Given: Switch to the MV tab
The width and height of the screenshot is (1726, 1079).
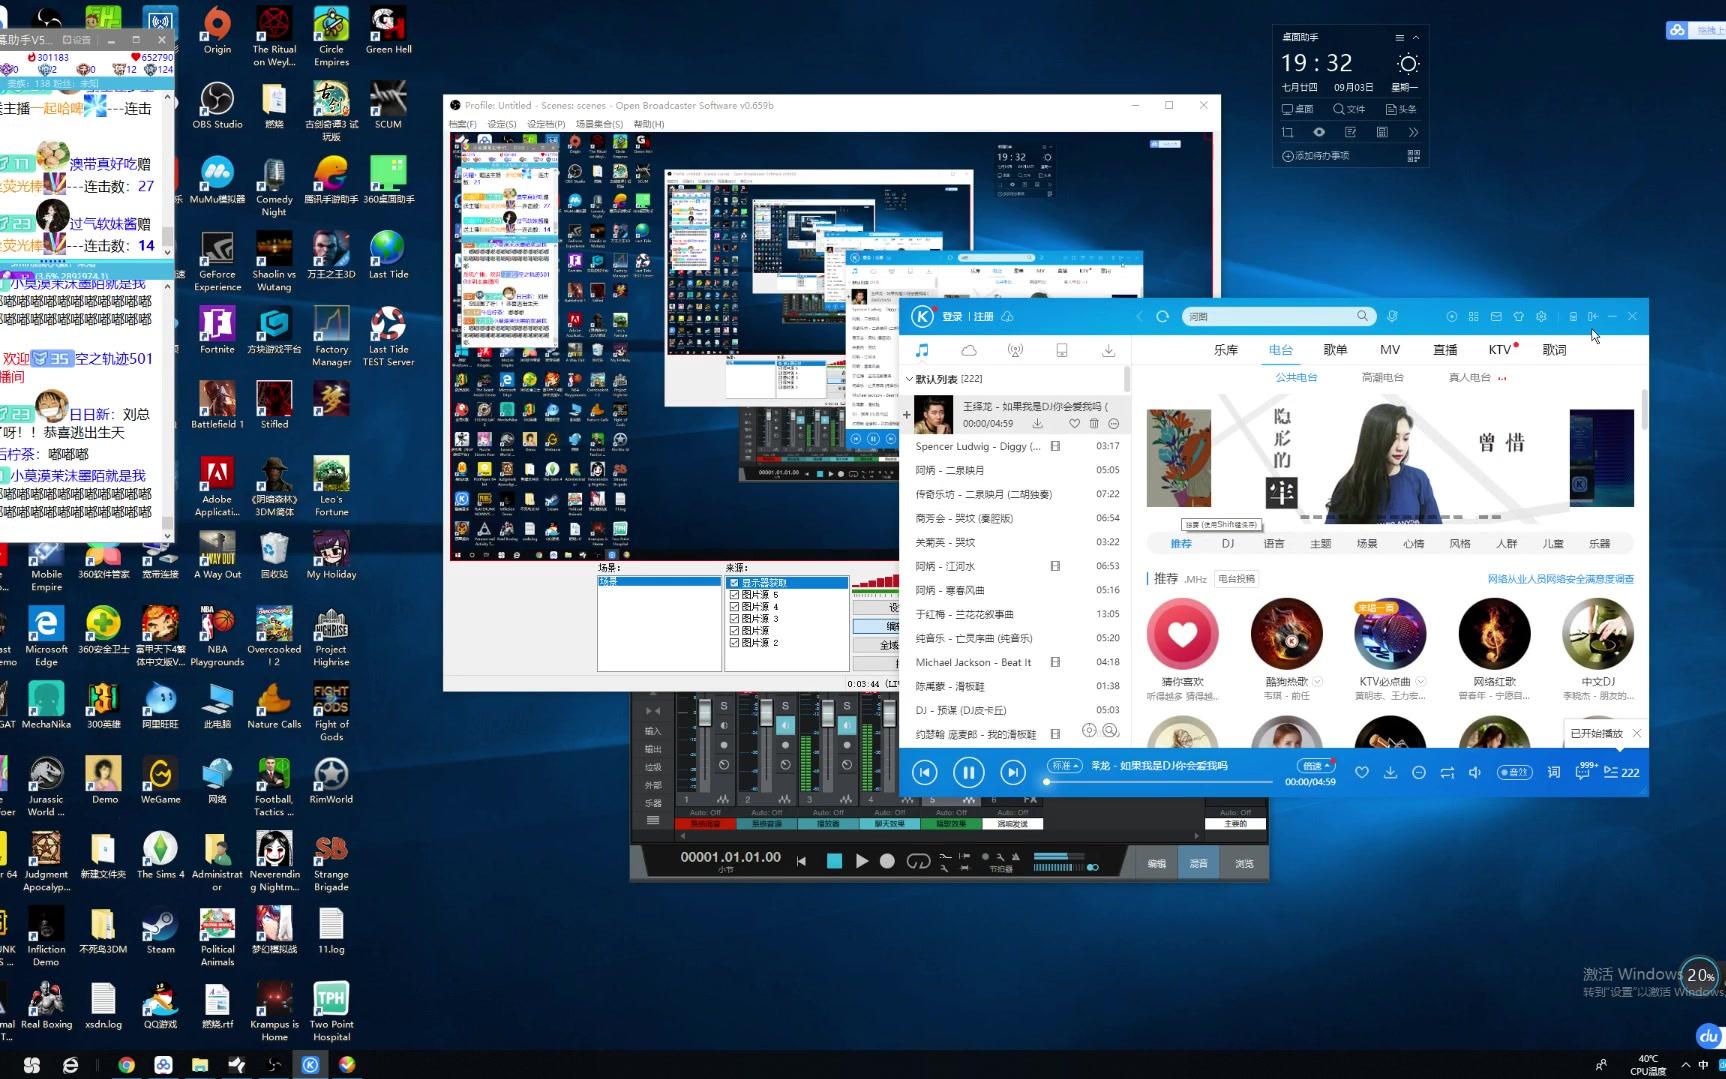Looking at the screenshot, I should click(1390, 350).
